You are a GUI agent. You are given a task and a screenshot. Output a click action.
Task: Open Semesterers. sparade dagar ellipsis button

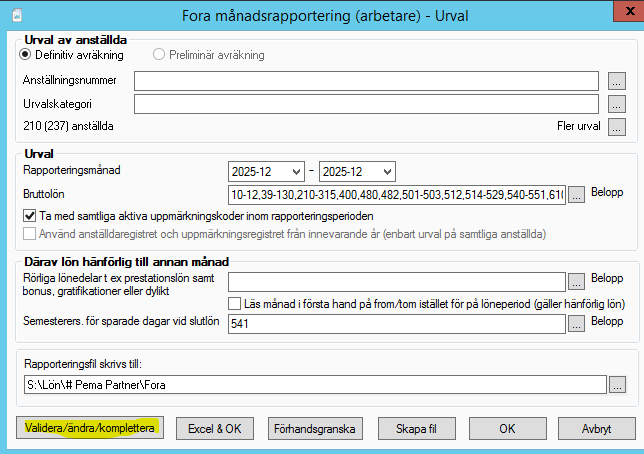(x=577, y=323)
